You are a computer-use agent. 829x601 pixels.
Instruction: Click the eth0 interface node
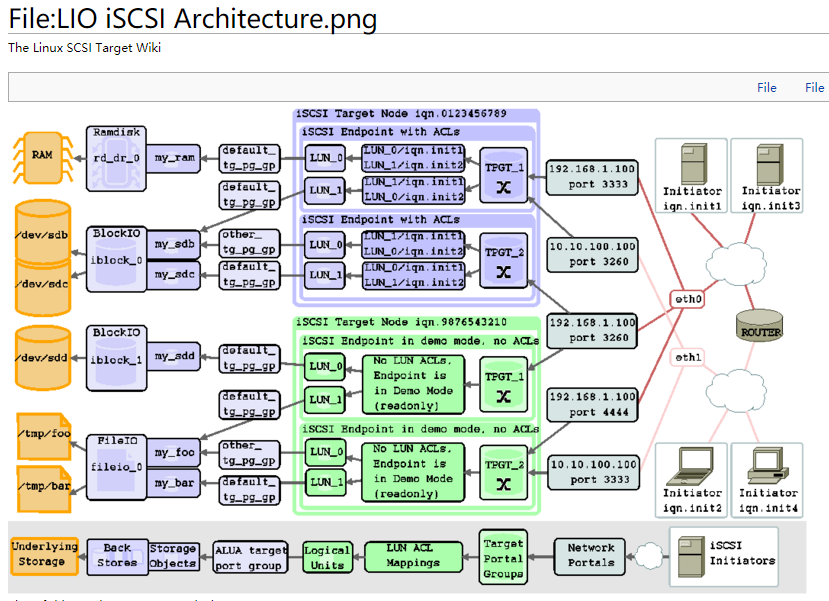[686, 298]
